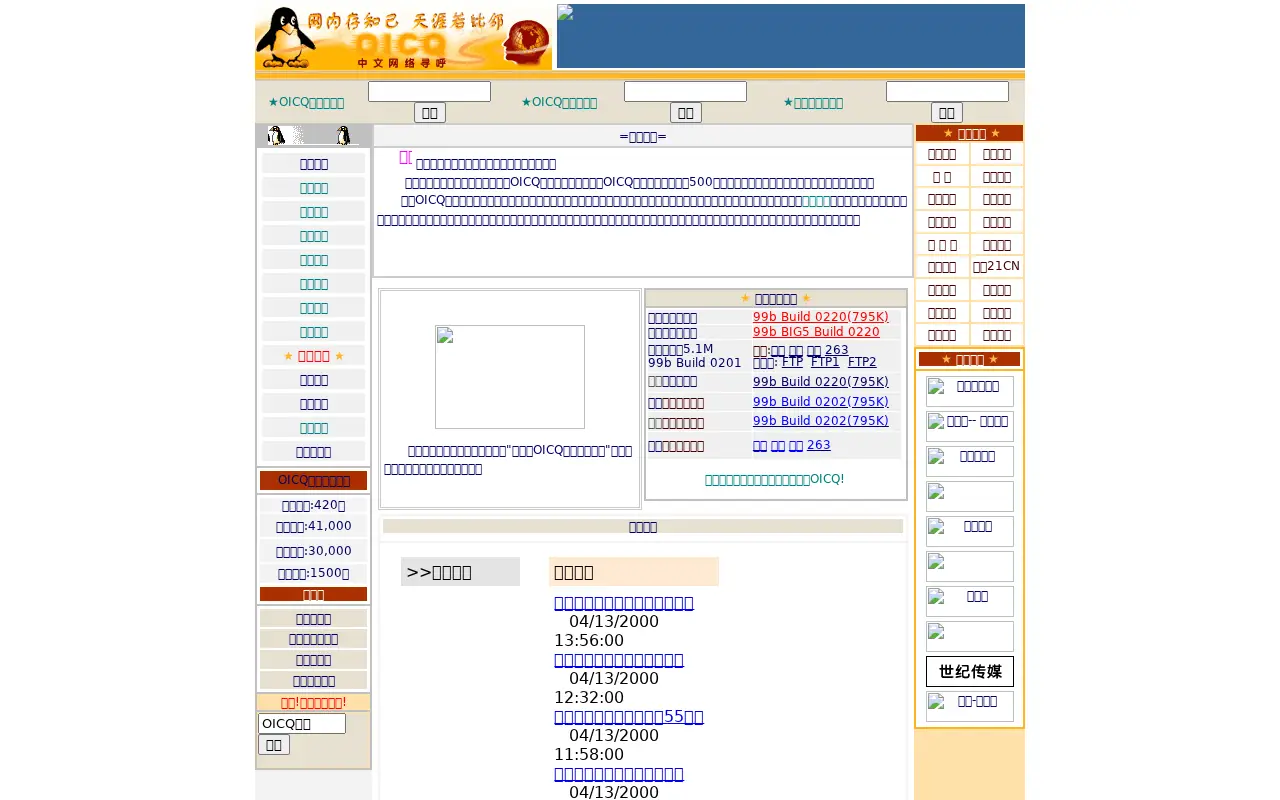Open the FTP1 download mirror link
1280x800 pixels.
point(825,362)
